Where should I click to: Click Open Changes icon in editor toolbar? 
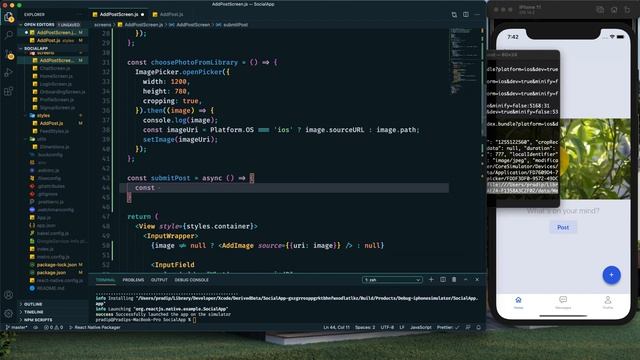pos(454,14)
